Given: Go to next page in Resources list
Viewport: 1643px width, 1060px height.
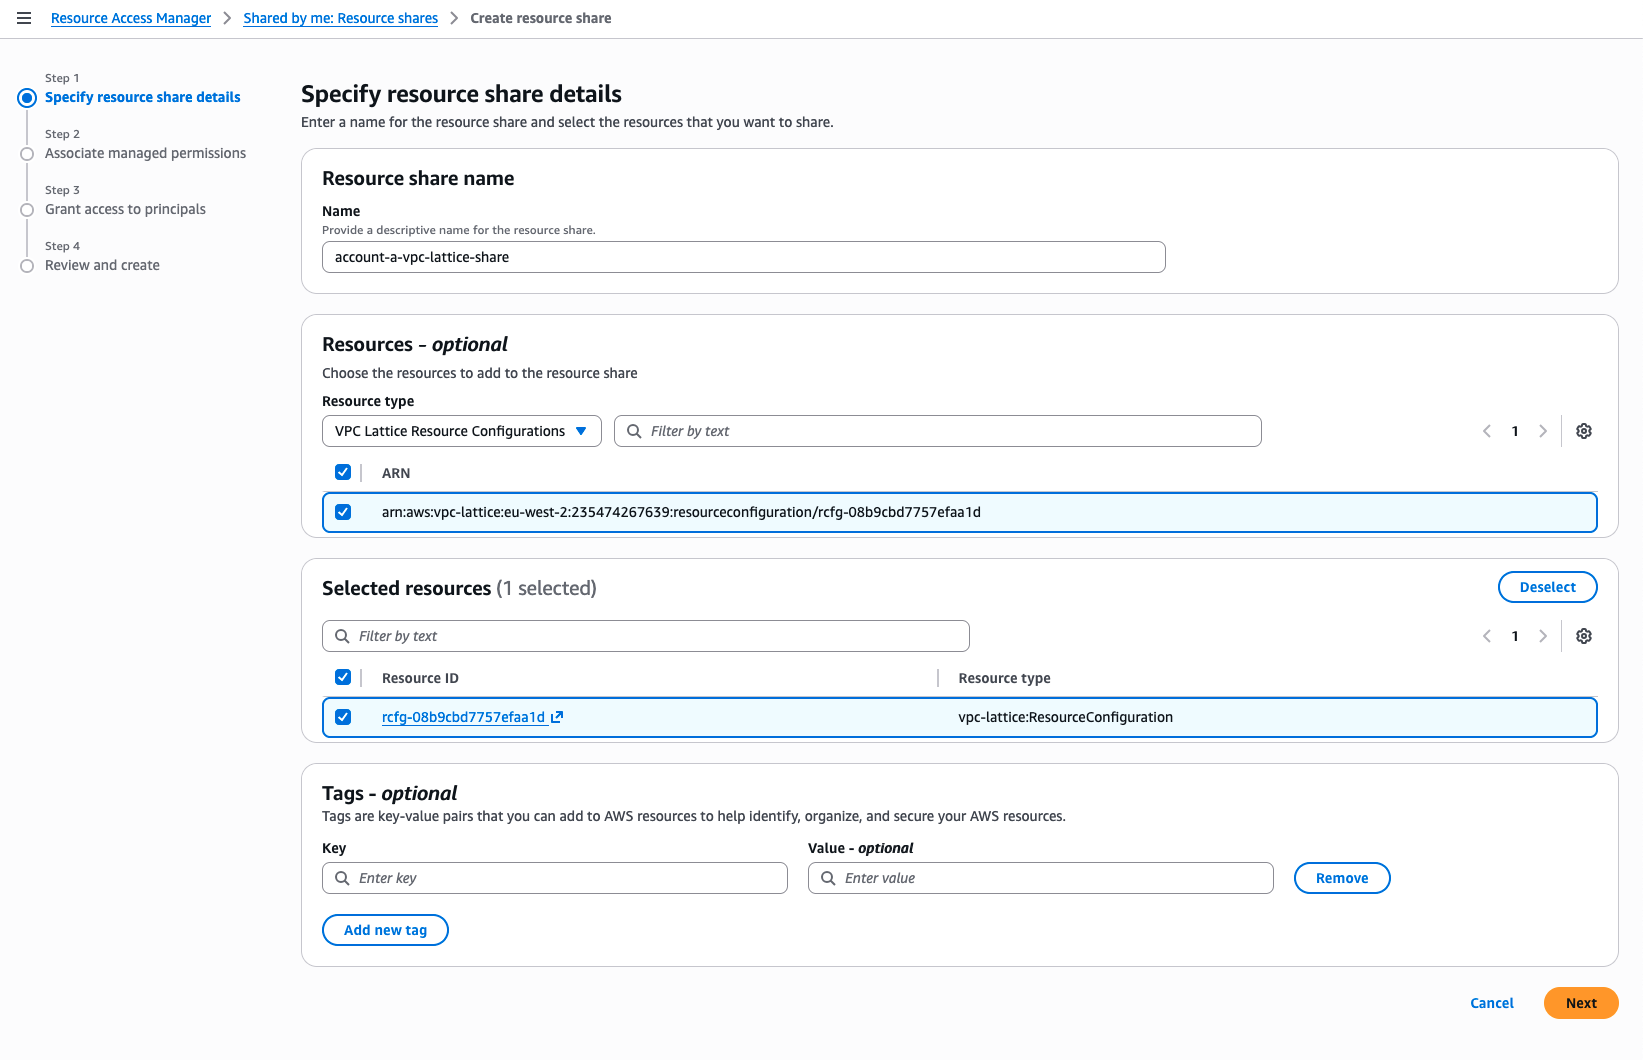Looking at the screenshot, I should pos(1543,431).
